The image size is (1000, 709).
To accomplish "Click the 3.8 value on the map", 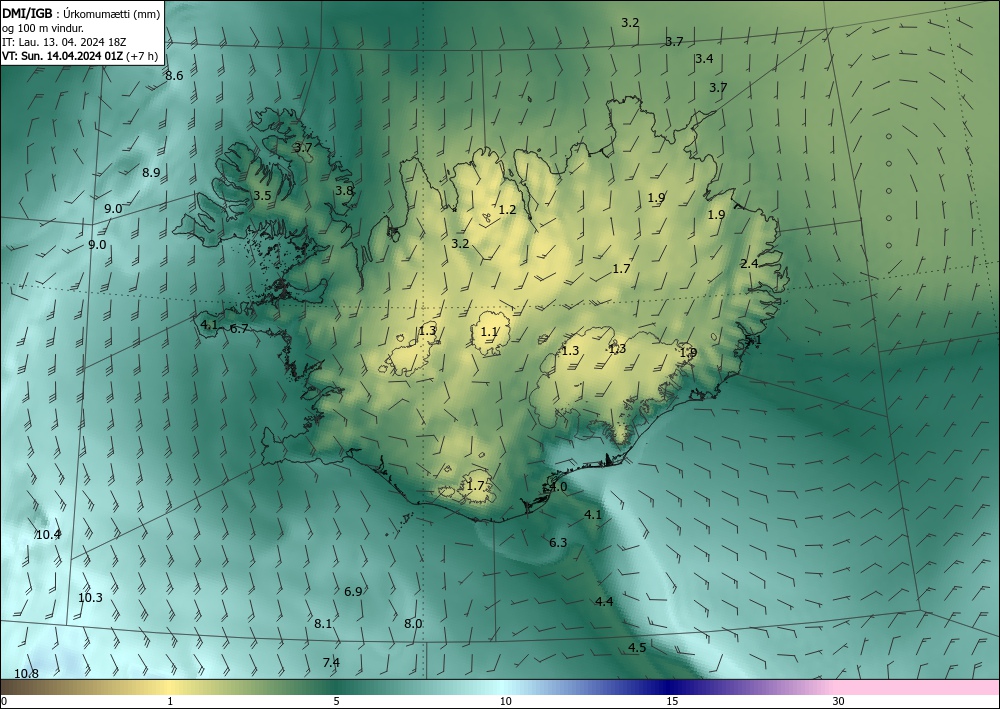I will click(x=344, y=190).
